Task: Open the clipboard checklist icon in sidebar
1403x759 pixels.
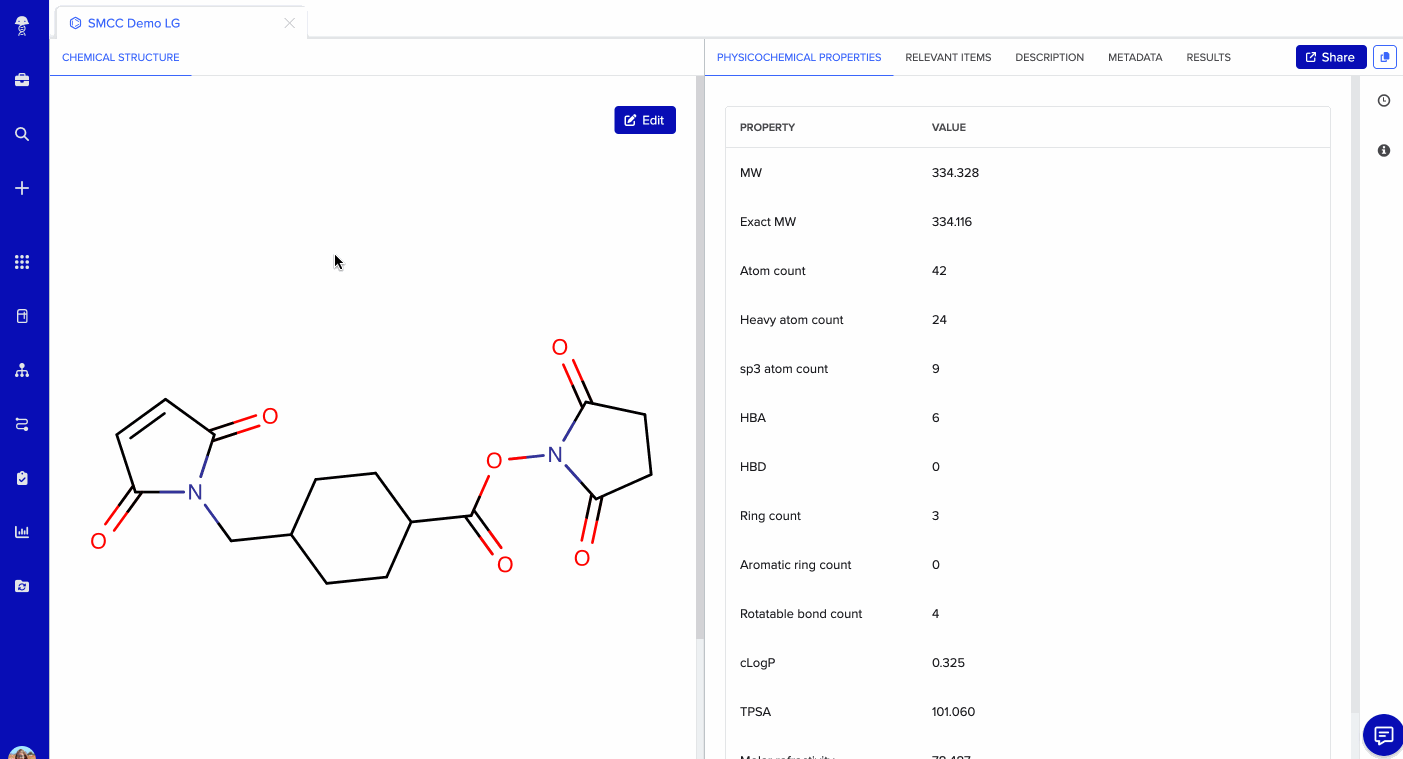Action: point(22,478)
